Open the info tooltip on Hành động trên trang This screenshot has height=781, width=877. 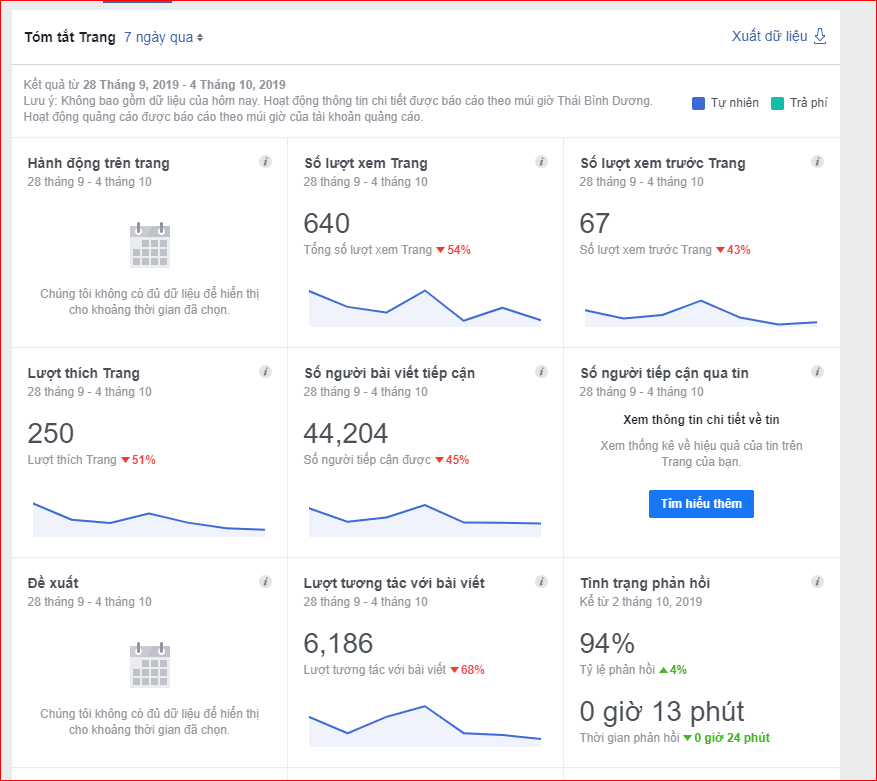tap(267, 160)
